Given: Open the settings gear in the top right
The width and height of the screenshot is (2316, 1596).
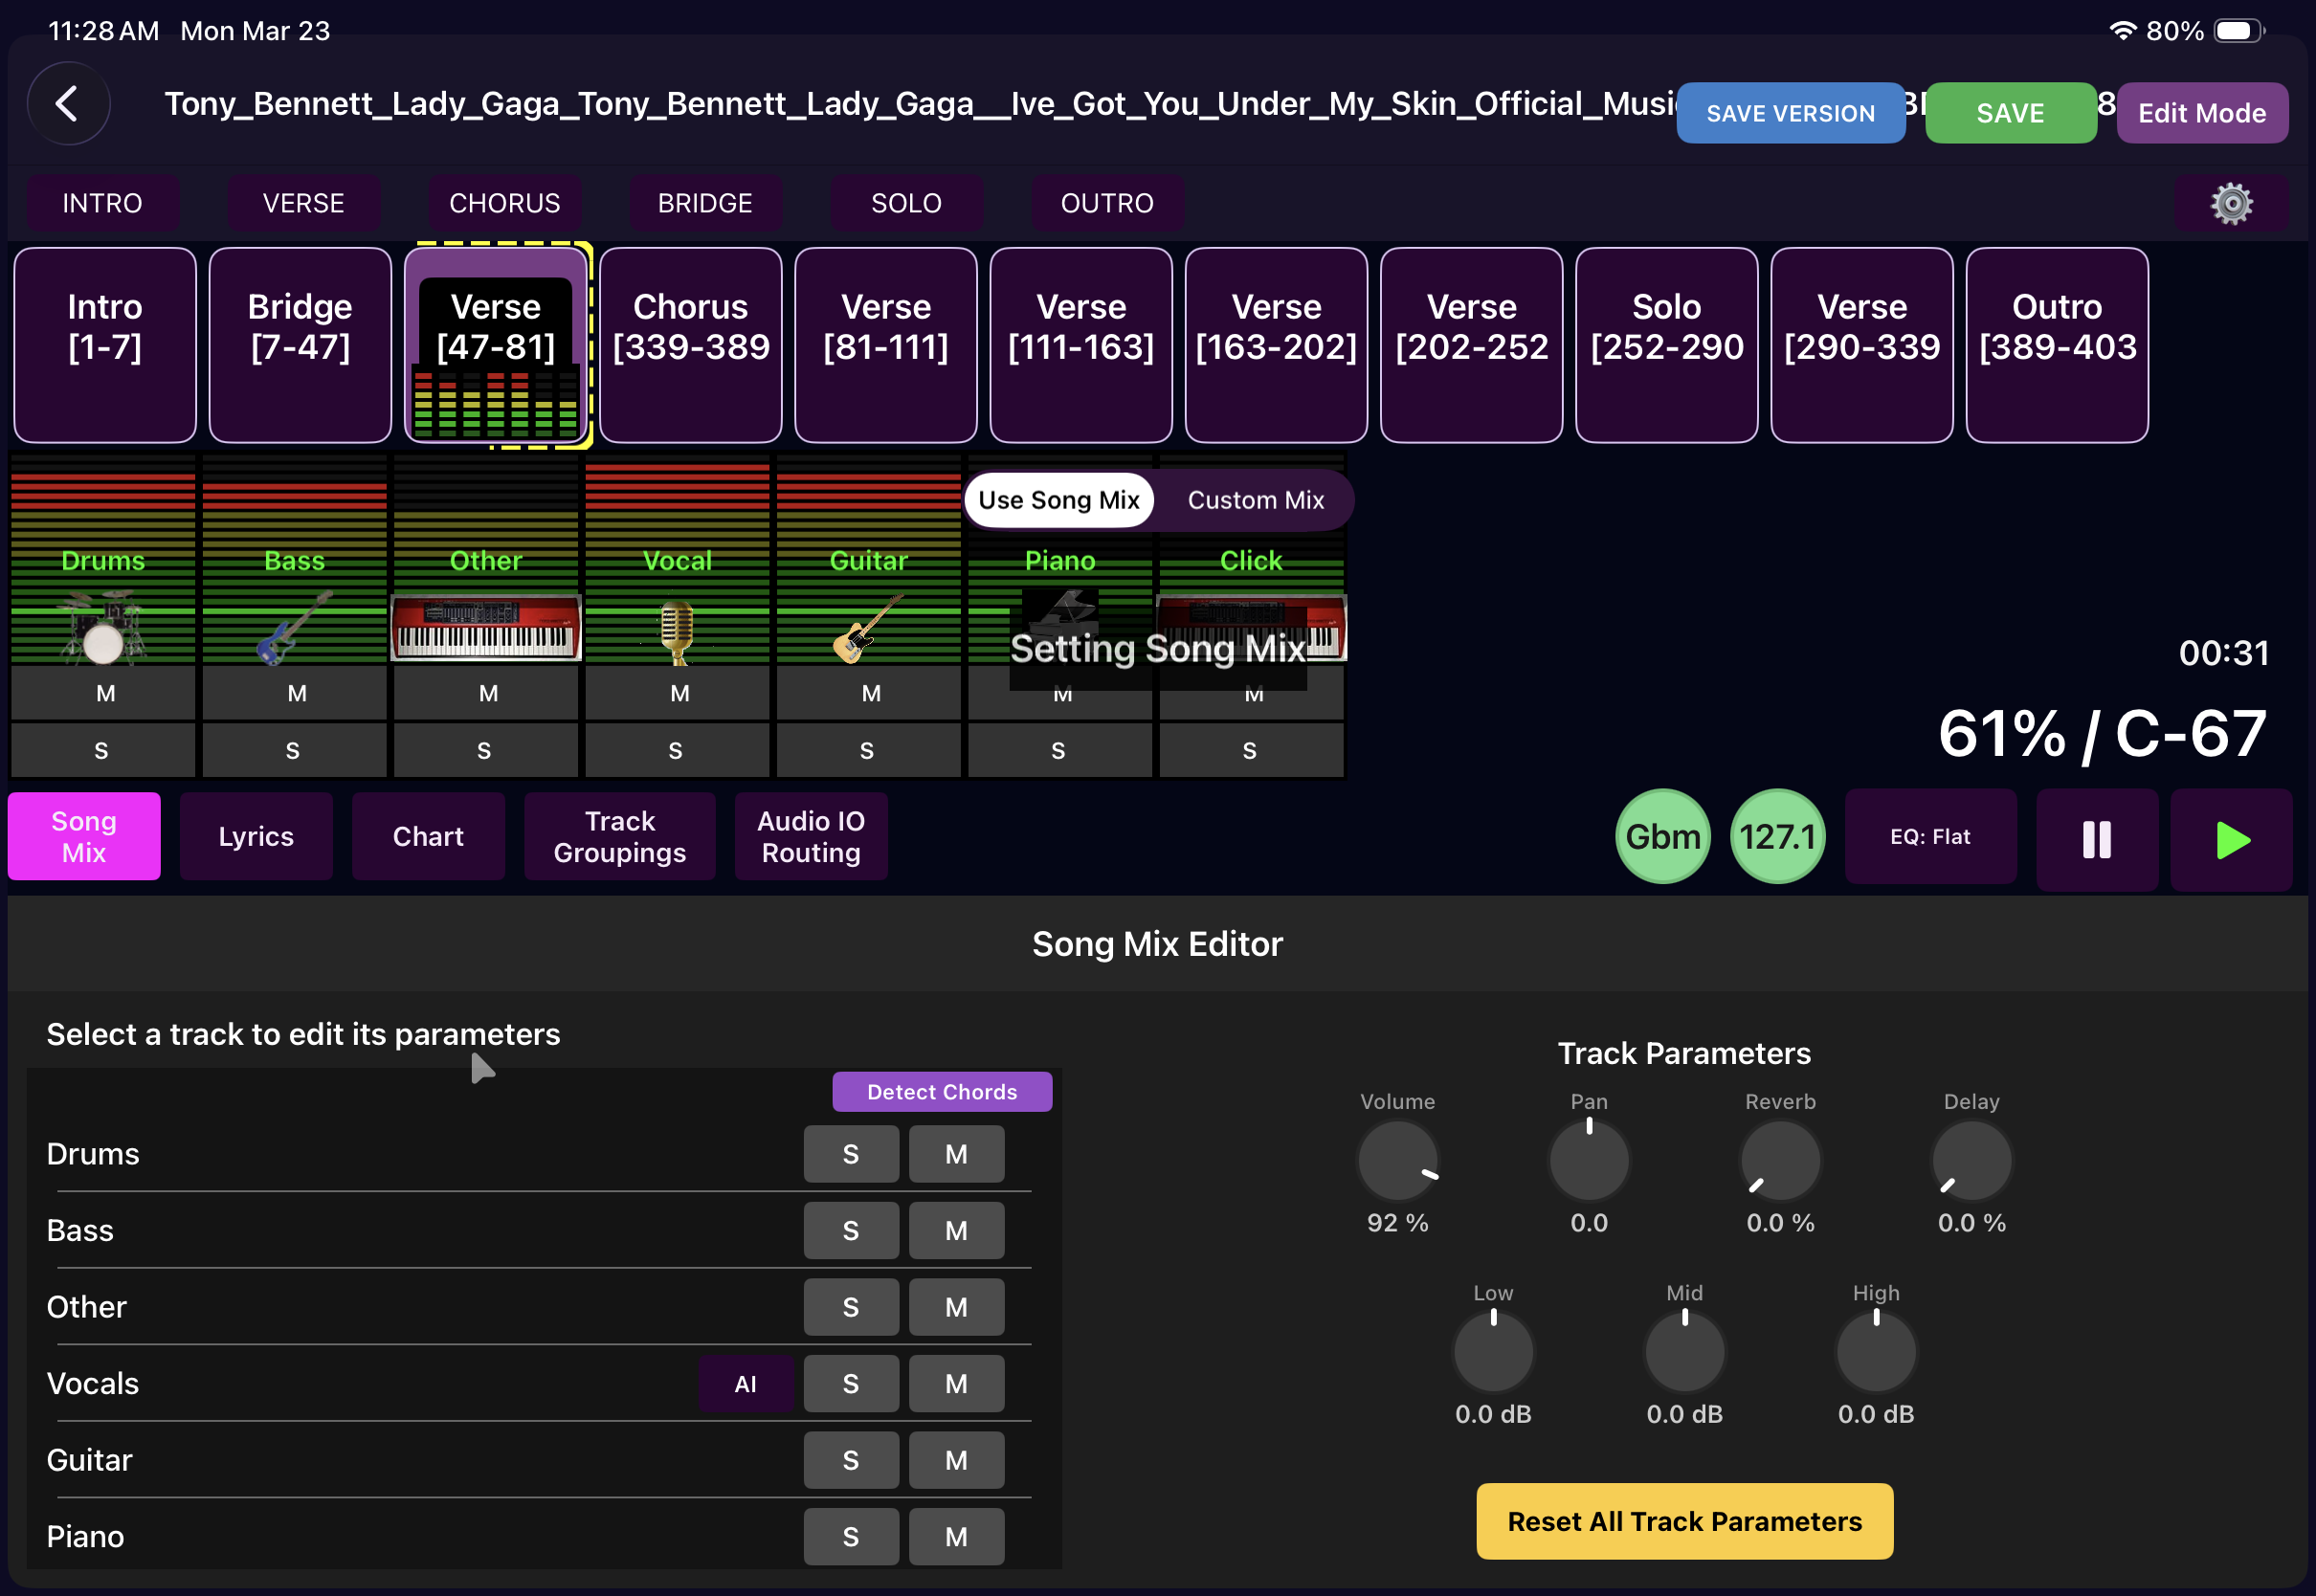Looking at the screenshot, I should tap(2233, 203).
